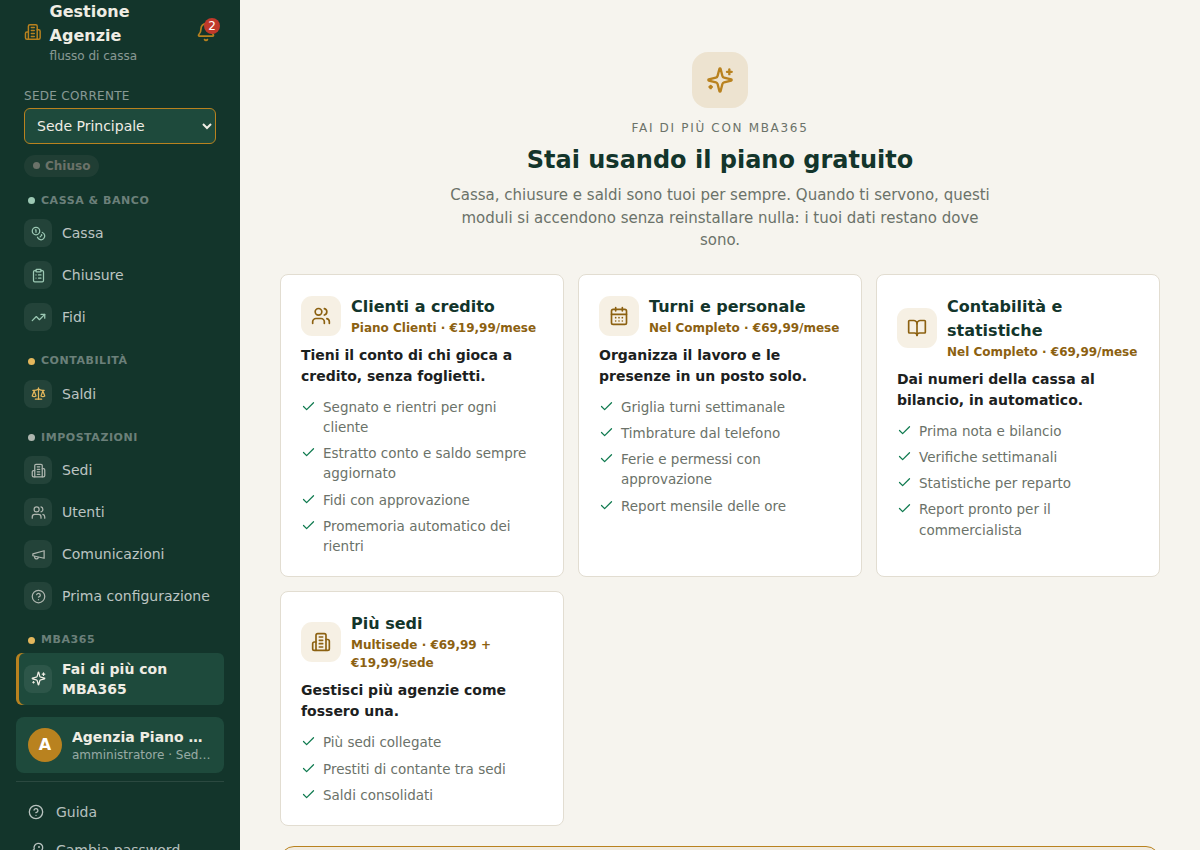Image resolution: width=1200 pixels, height=850 pixels.
Task: Click the Stai usando il piano gratuito heading
Action: [x=720, y=160]
